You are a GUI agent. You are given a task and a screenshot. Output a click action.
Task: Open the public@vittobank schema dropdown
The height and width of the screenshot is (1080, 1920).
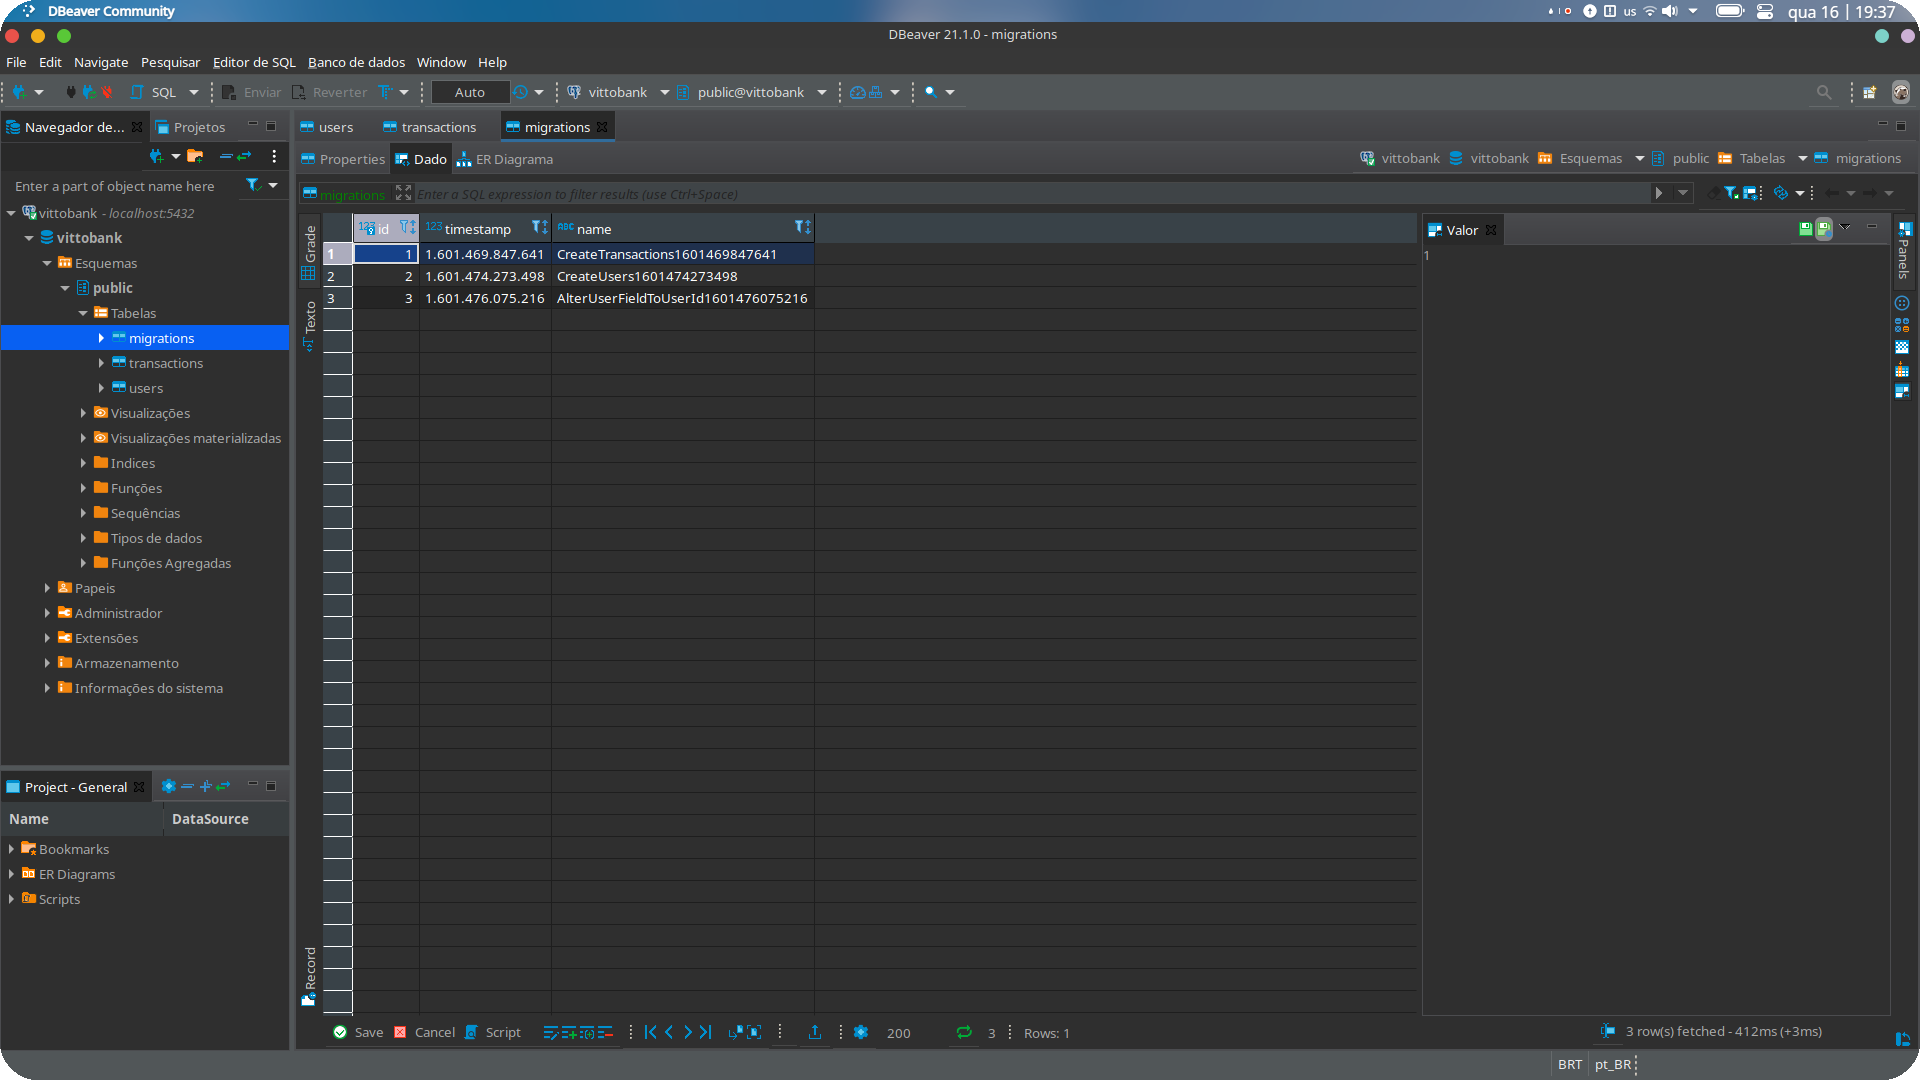click(x=822, y=92)
